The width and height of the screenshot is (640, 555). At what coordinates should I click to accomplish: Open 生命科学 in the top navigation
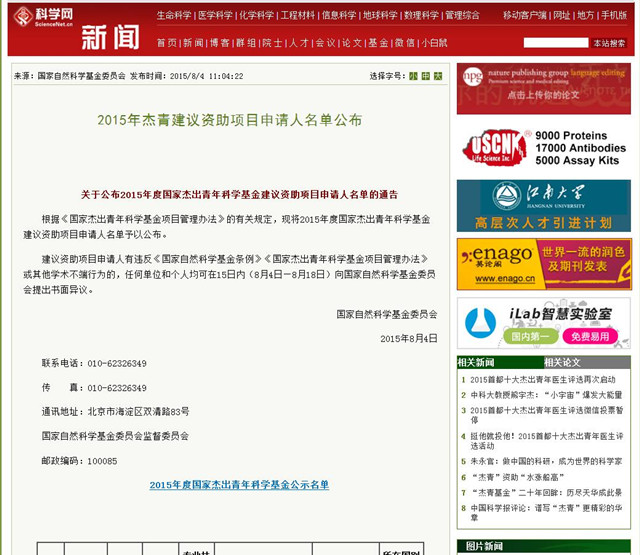[x=174, y=16]
